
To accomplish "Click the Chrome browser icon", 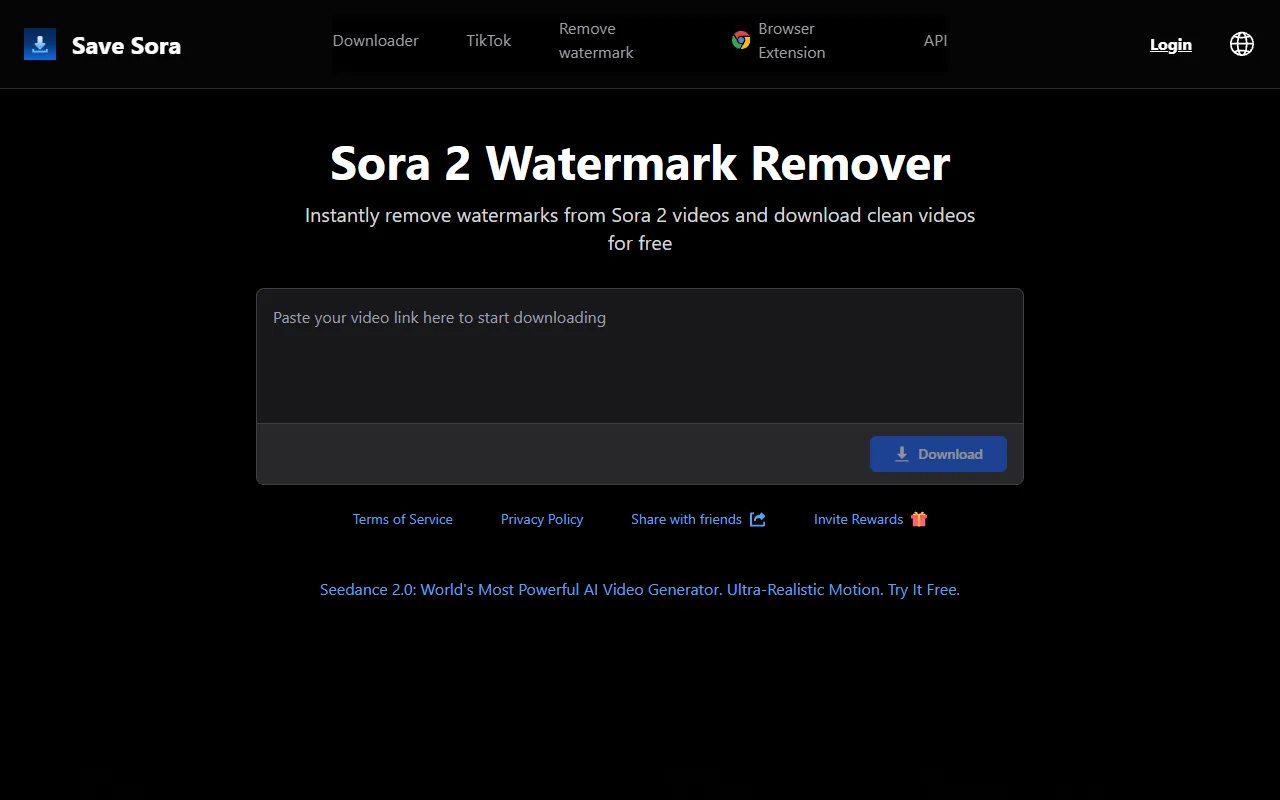I will tap(741, 41).
